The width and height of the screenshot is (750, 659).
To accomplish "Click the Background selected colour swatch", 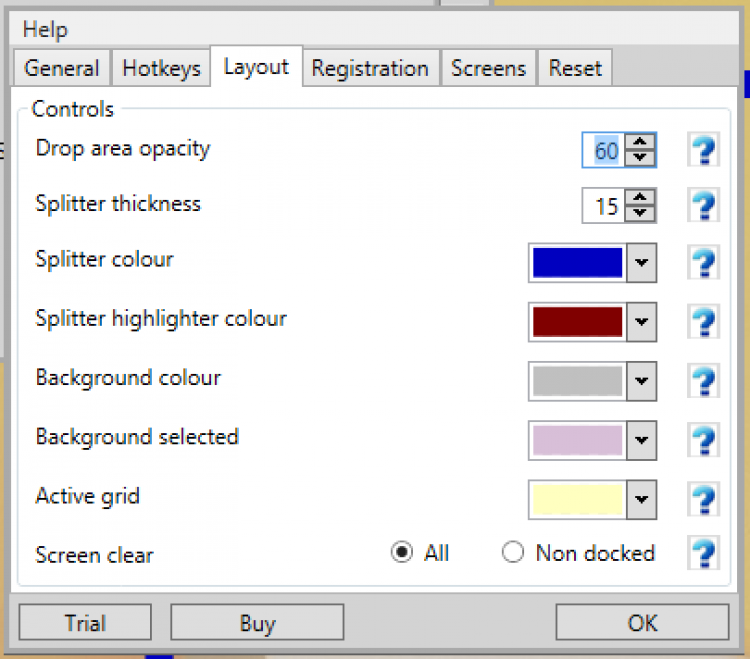I will [x=578, y=439].
